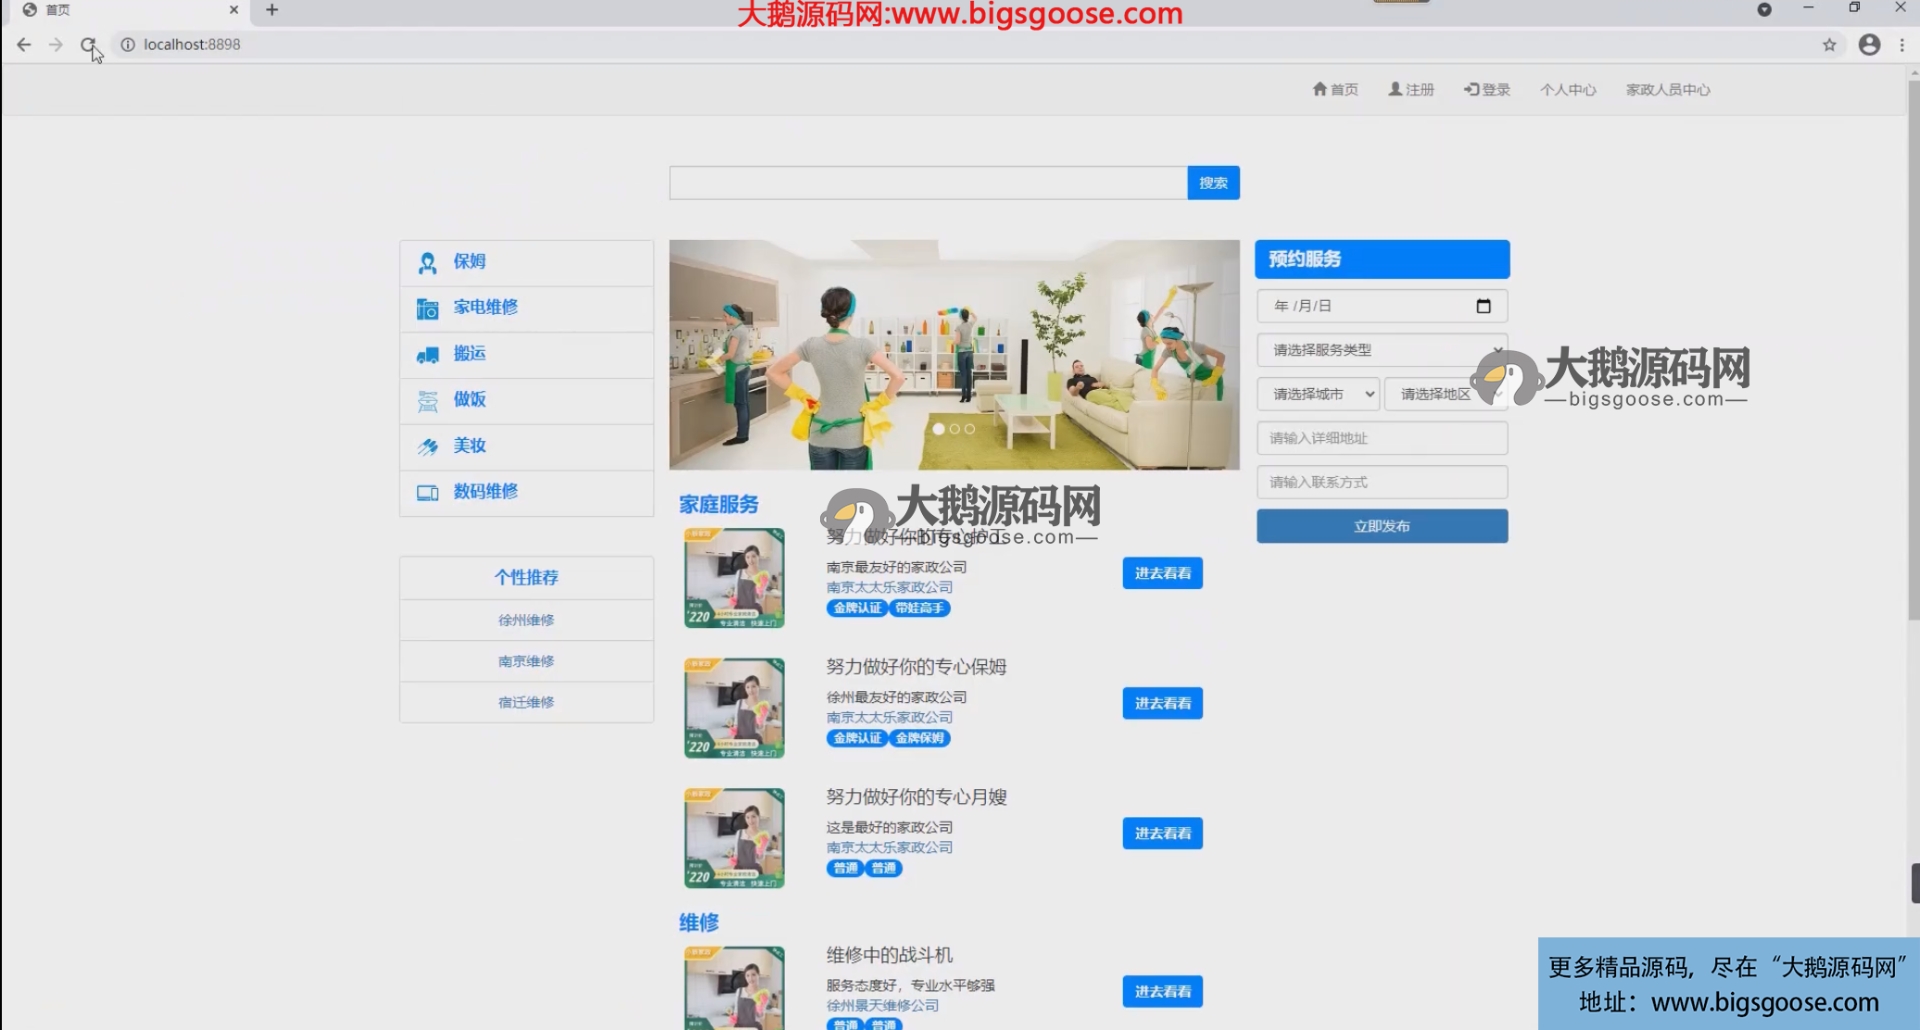Open thumbnail for 努力做好你的专心保姆

point(734,708)
